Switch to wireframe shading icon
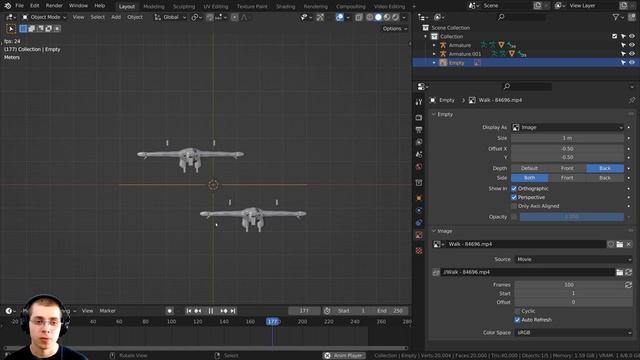Viewport: 640px width, 360px height. coord(370,17)
